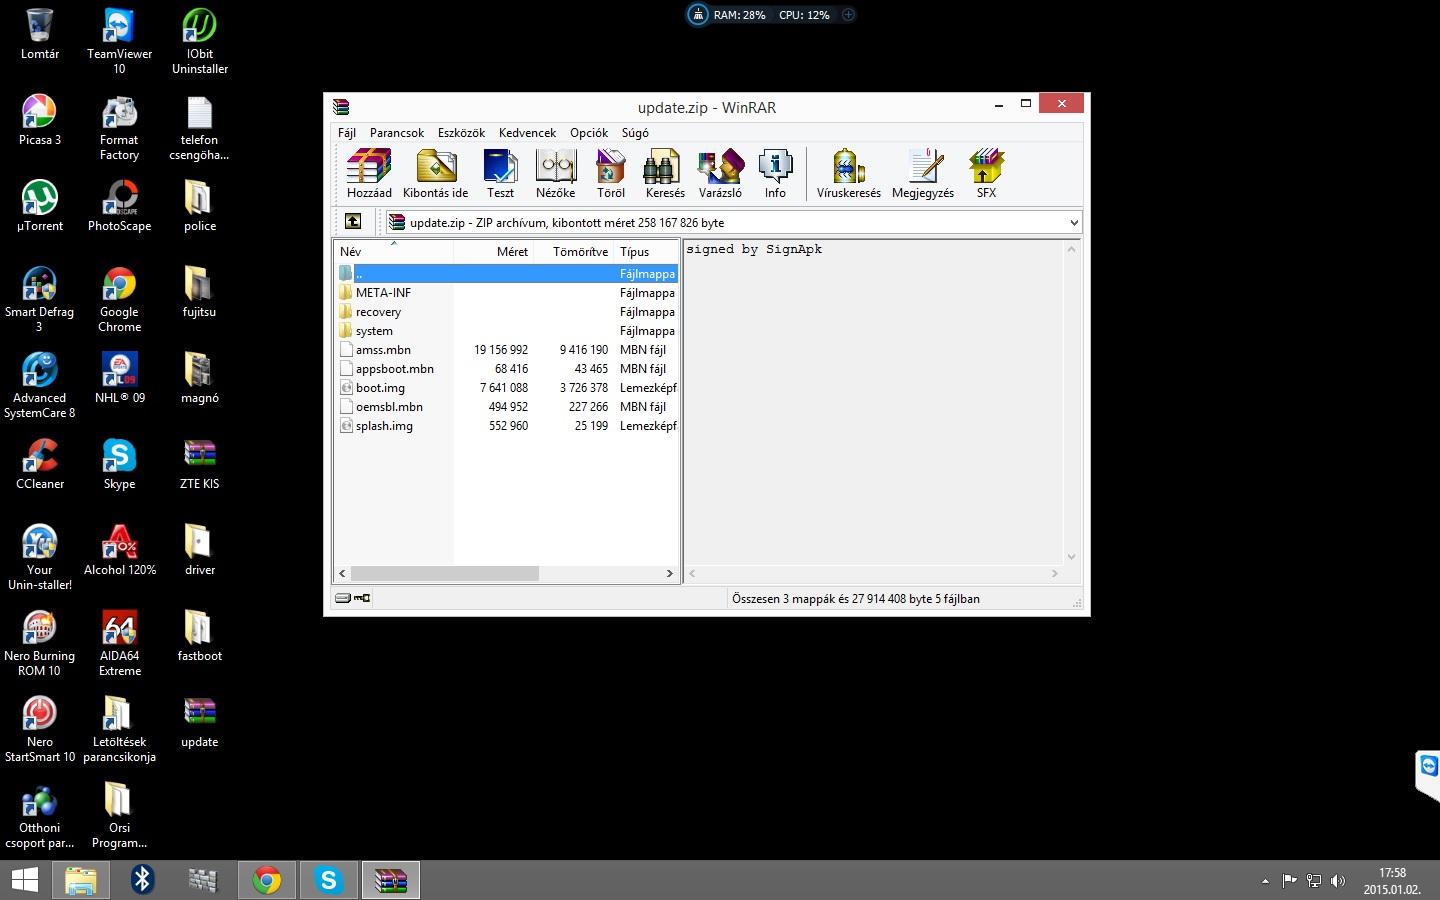This screenshot has width=1440, height=900.
Task: Click the WinRAR title bar icon
Action: pyautogui.click(x=340, y=106)
